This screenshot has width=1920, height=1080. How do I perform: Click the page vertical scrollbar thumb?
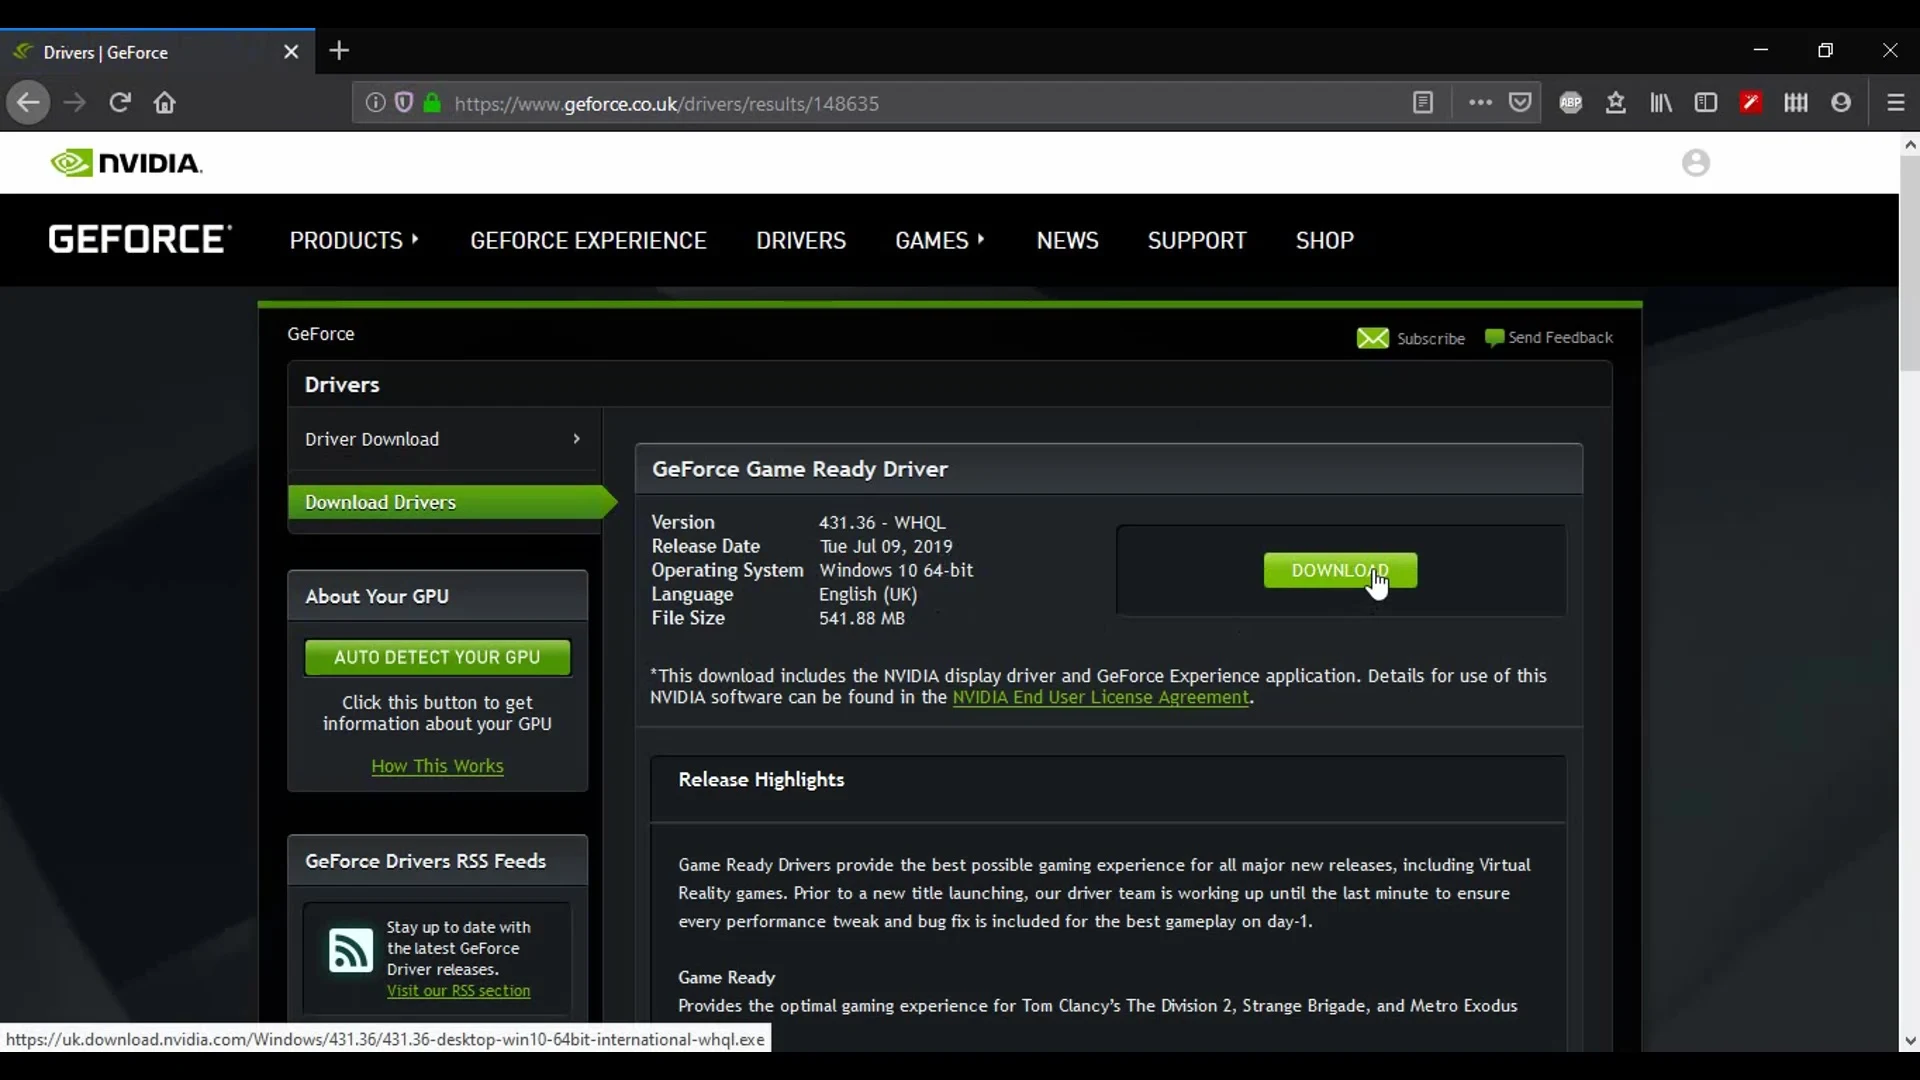click(1910, 262)
